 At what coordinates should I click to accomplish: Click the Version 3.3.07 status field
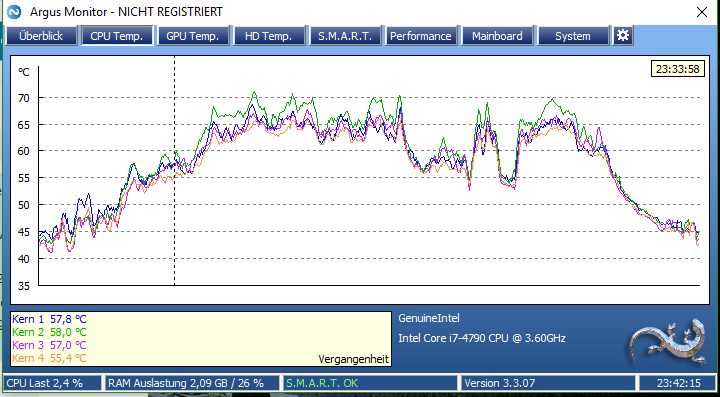click(549, 383)
